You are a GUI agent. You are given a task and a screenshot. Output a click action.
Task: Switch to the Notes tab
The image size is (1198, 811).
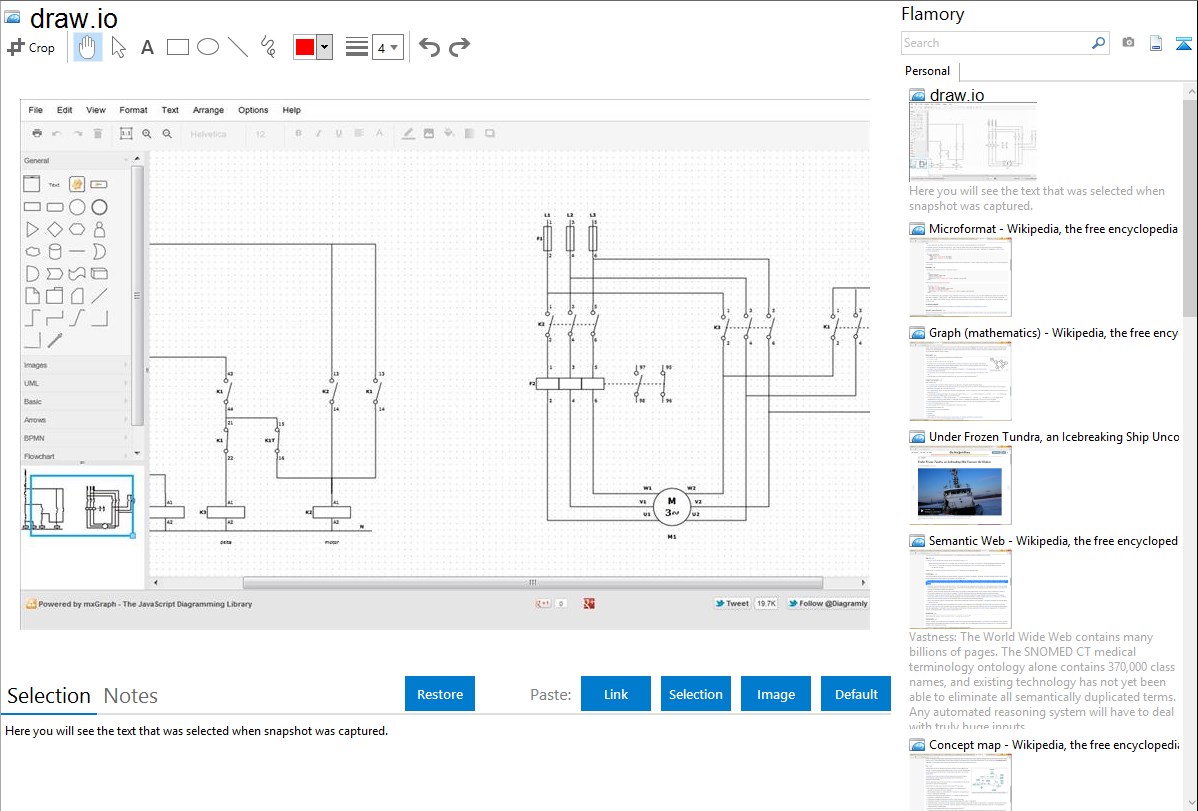pyautogui.click(x=131, y=696)
